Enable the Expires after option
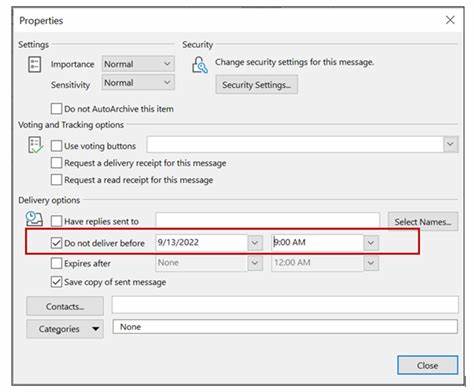 [x=56, y=263]
